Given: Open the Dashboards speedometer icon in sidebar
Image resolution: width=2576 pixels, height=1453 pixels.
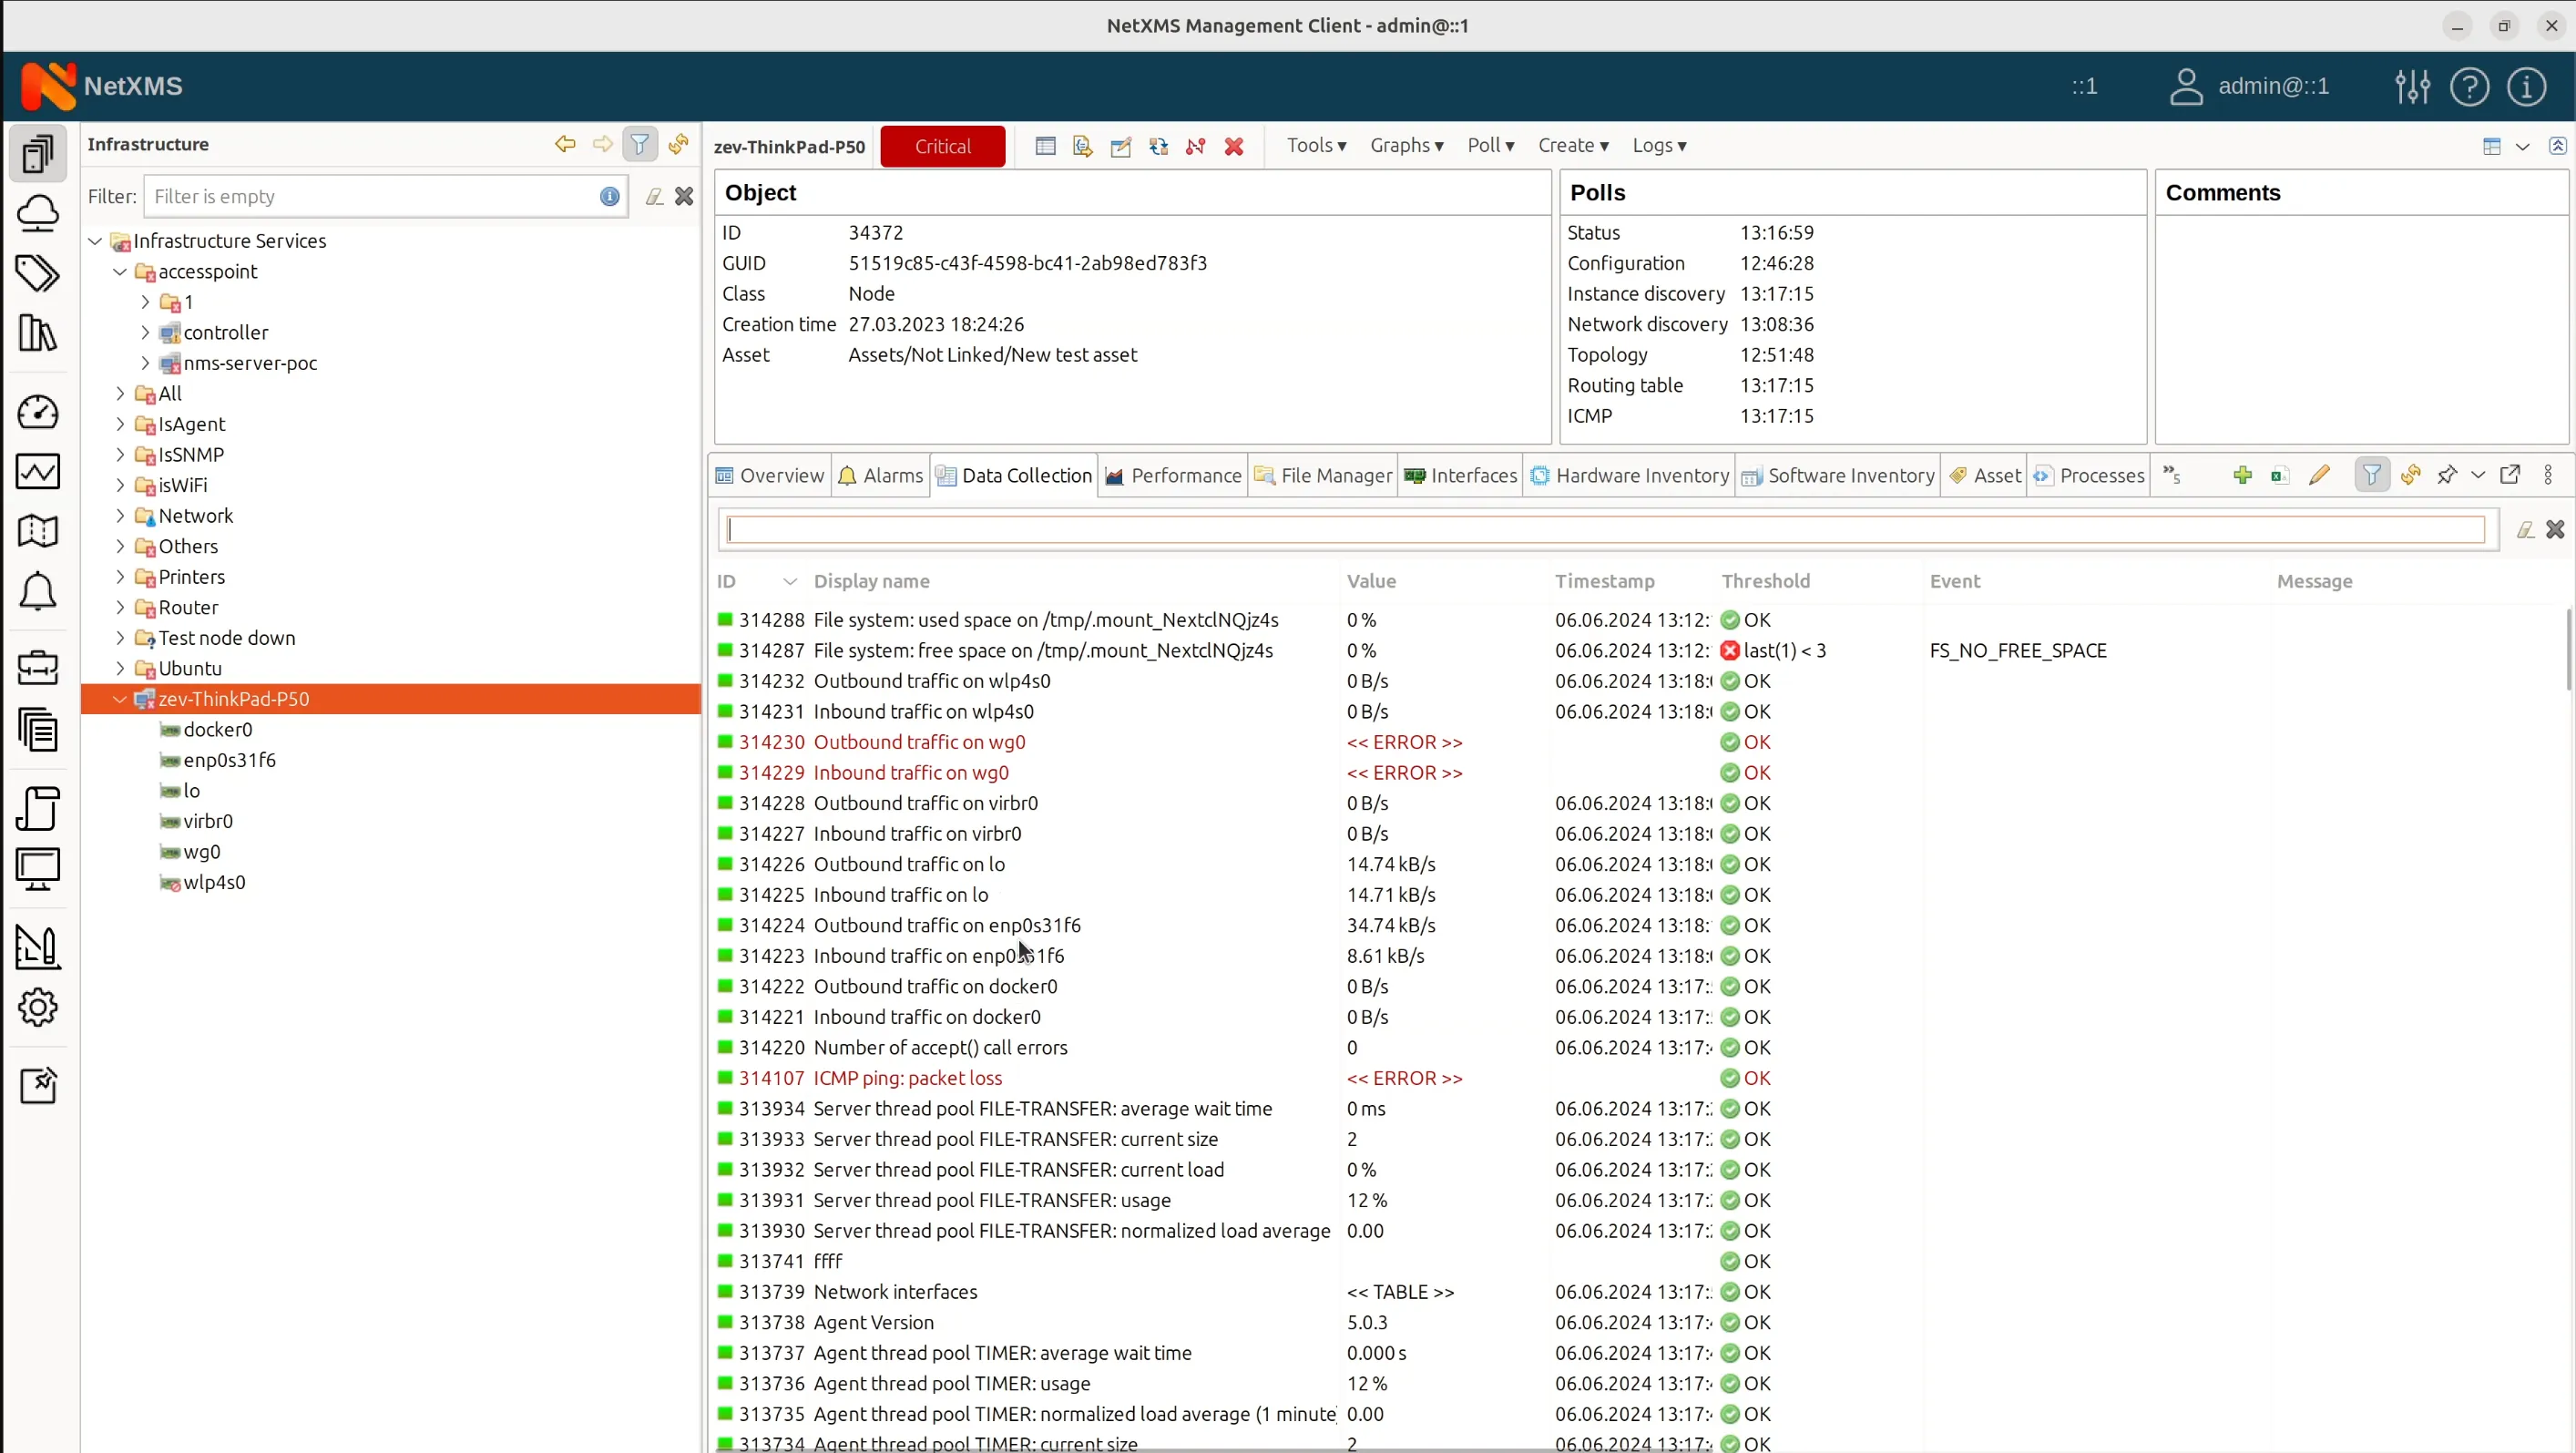Looking at the screenshot, I should pyautogui.click(x=39, y=412).
